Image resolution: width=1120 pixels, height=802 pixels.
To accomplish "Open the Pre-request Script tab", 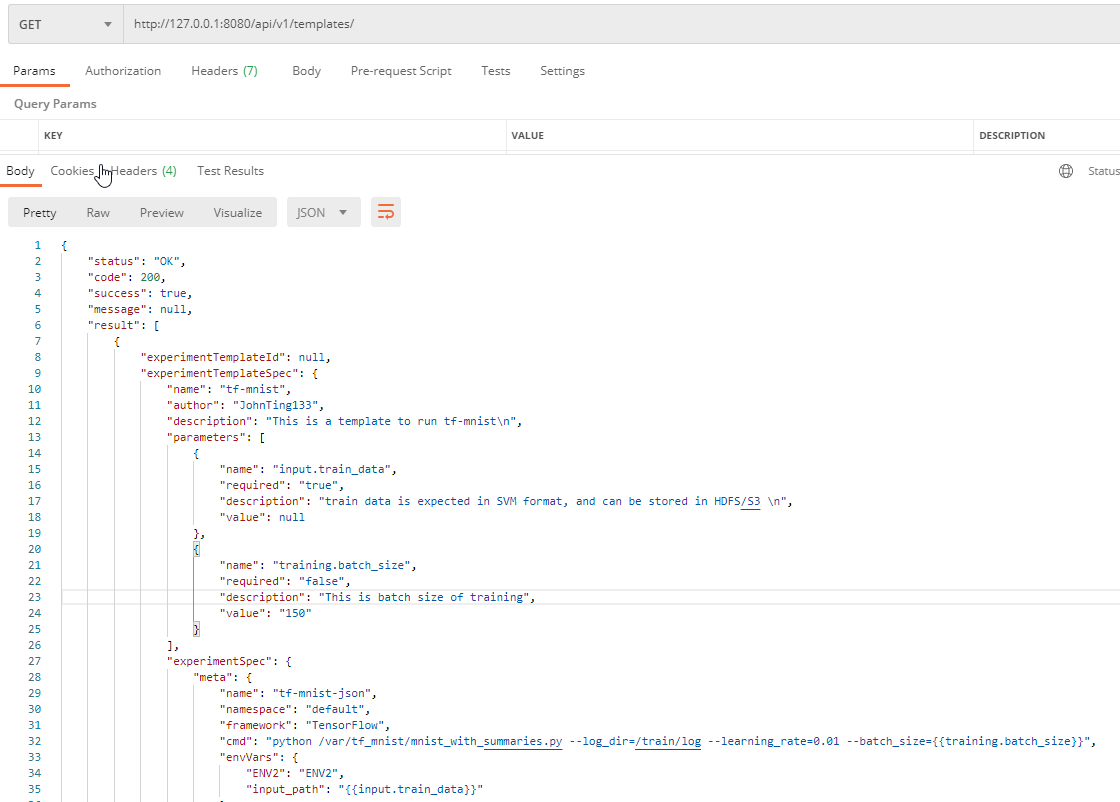I will [401, 71].
